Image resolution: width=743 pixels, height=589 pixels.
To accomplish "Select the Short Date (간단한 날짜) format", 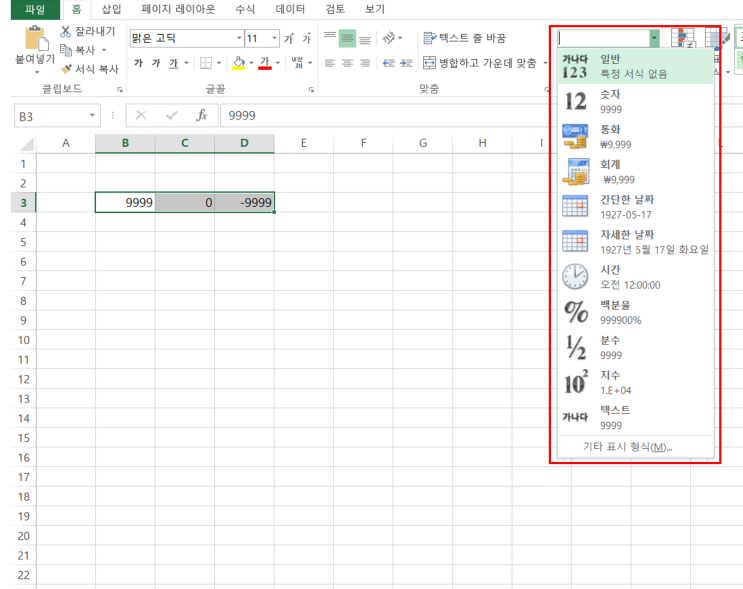I will point(635,207).
